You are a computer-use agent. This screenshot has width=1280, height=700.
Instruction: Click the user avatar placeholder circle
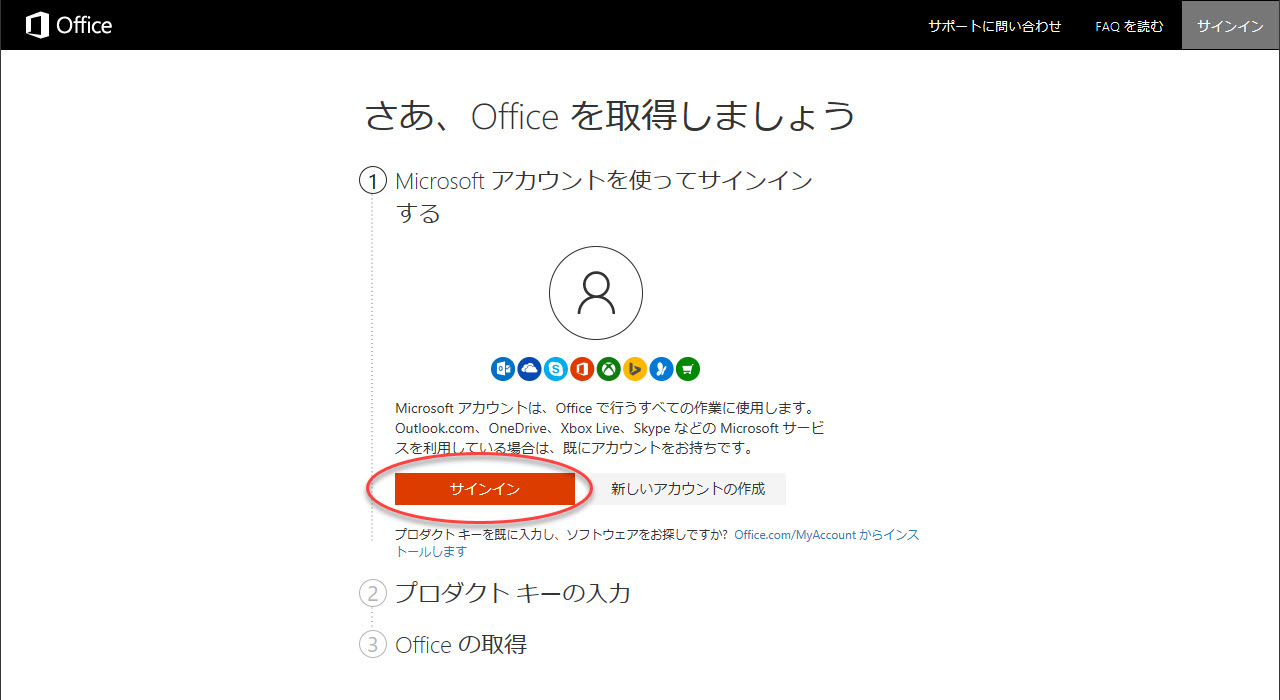pos(596,293)
